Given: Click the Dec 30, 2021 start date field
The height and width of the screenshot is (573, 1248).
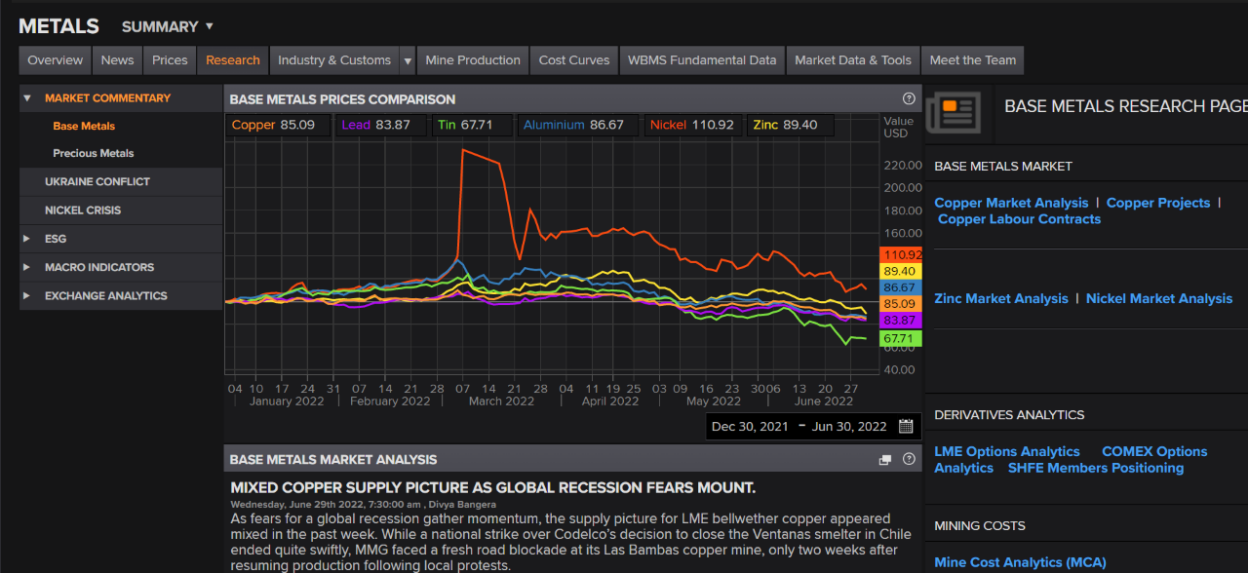Looking at the screenshot, I should coord(749,426).
